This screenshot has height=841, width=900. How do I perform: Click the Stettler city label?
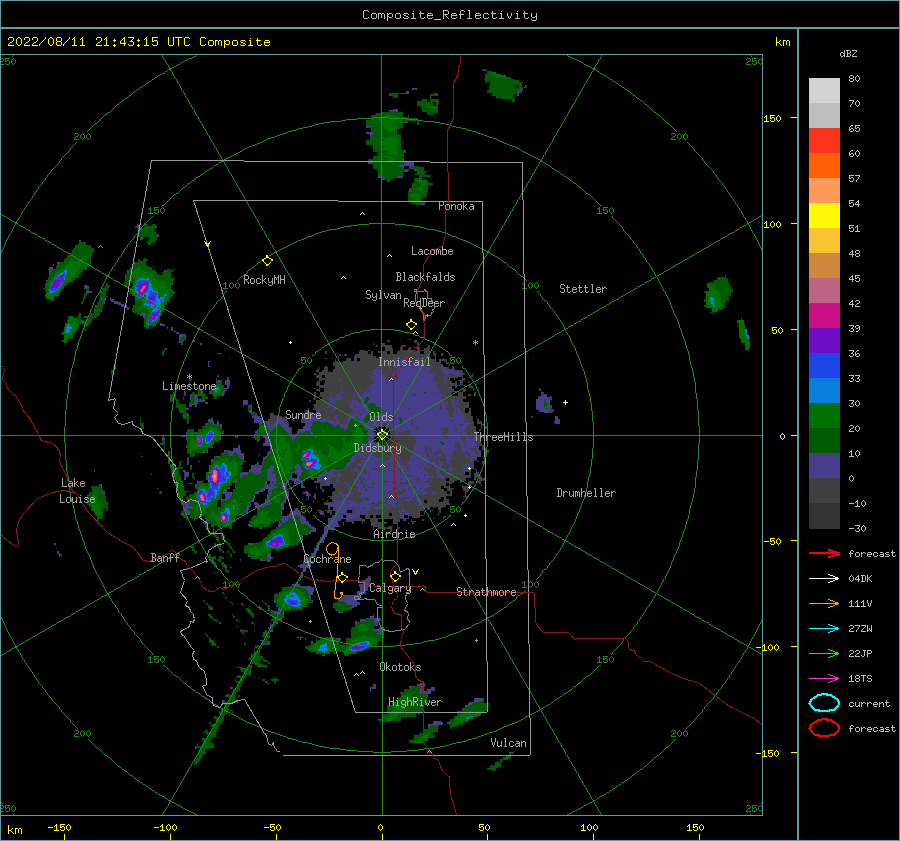[583, 289]
